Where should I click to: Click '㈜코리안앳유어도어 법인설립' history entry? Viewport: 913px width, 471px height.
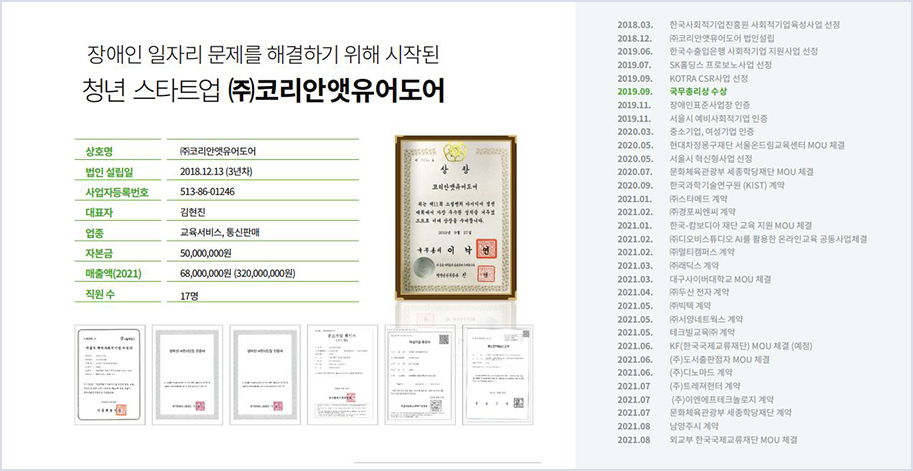coord(722,38)
